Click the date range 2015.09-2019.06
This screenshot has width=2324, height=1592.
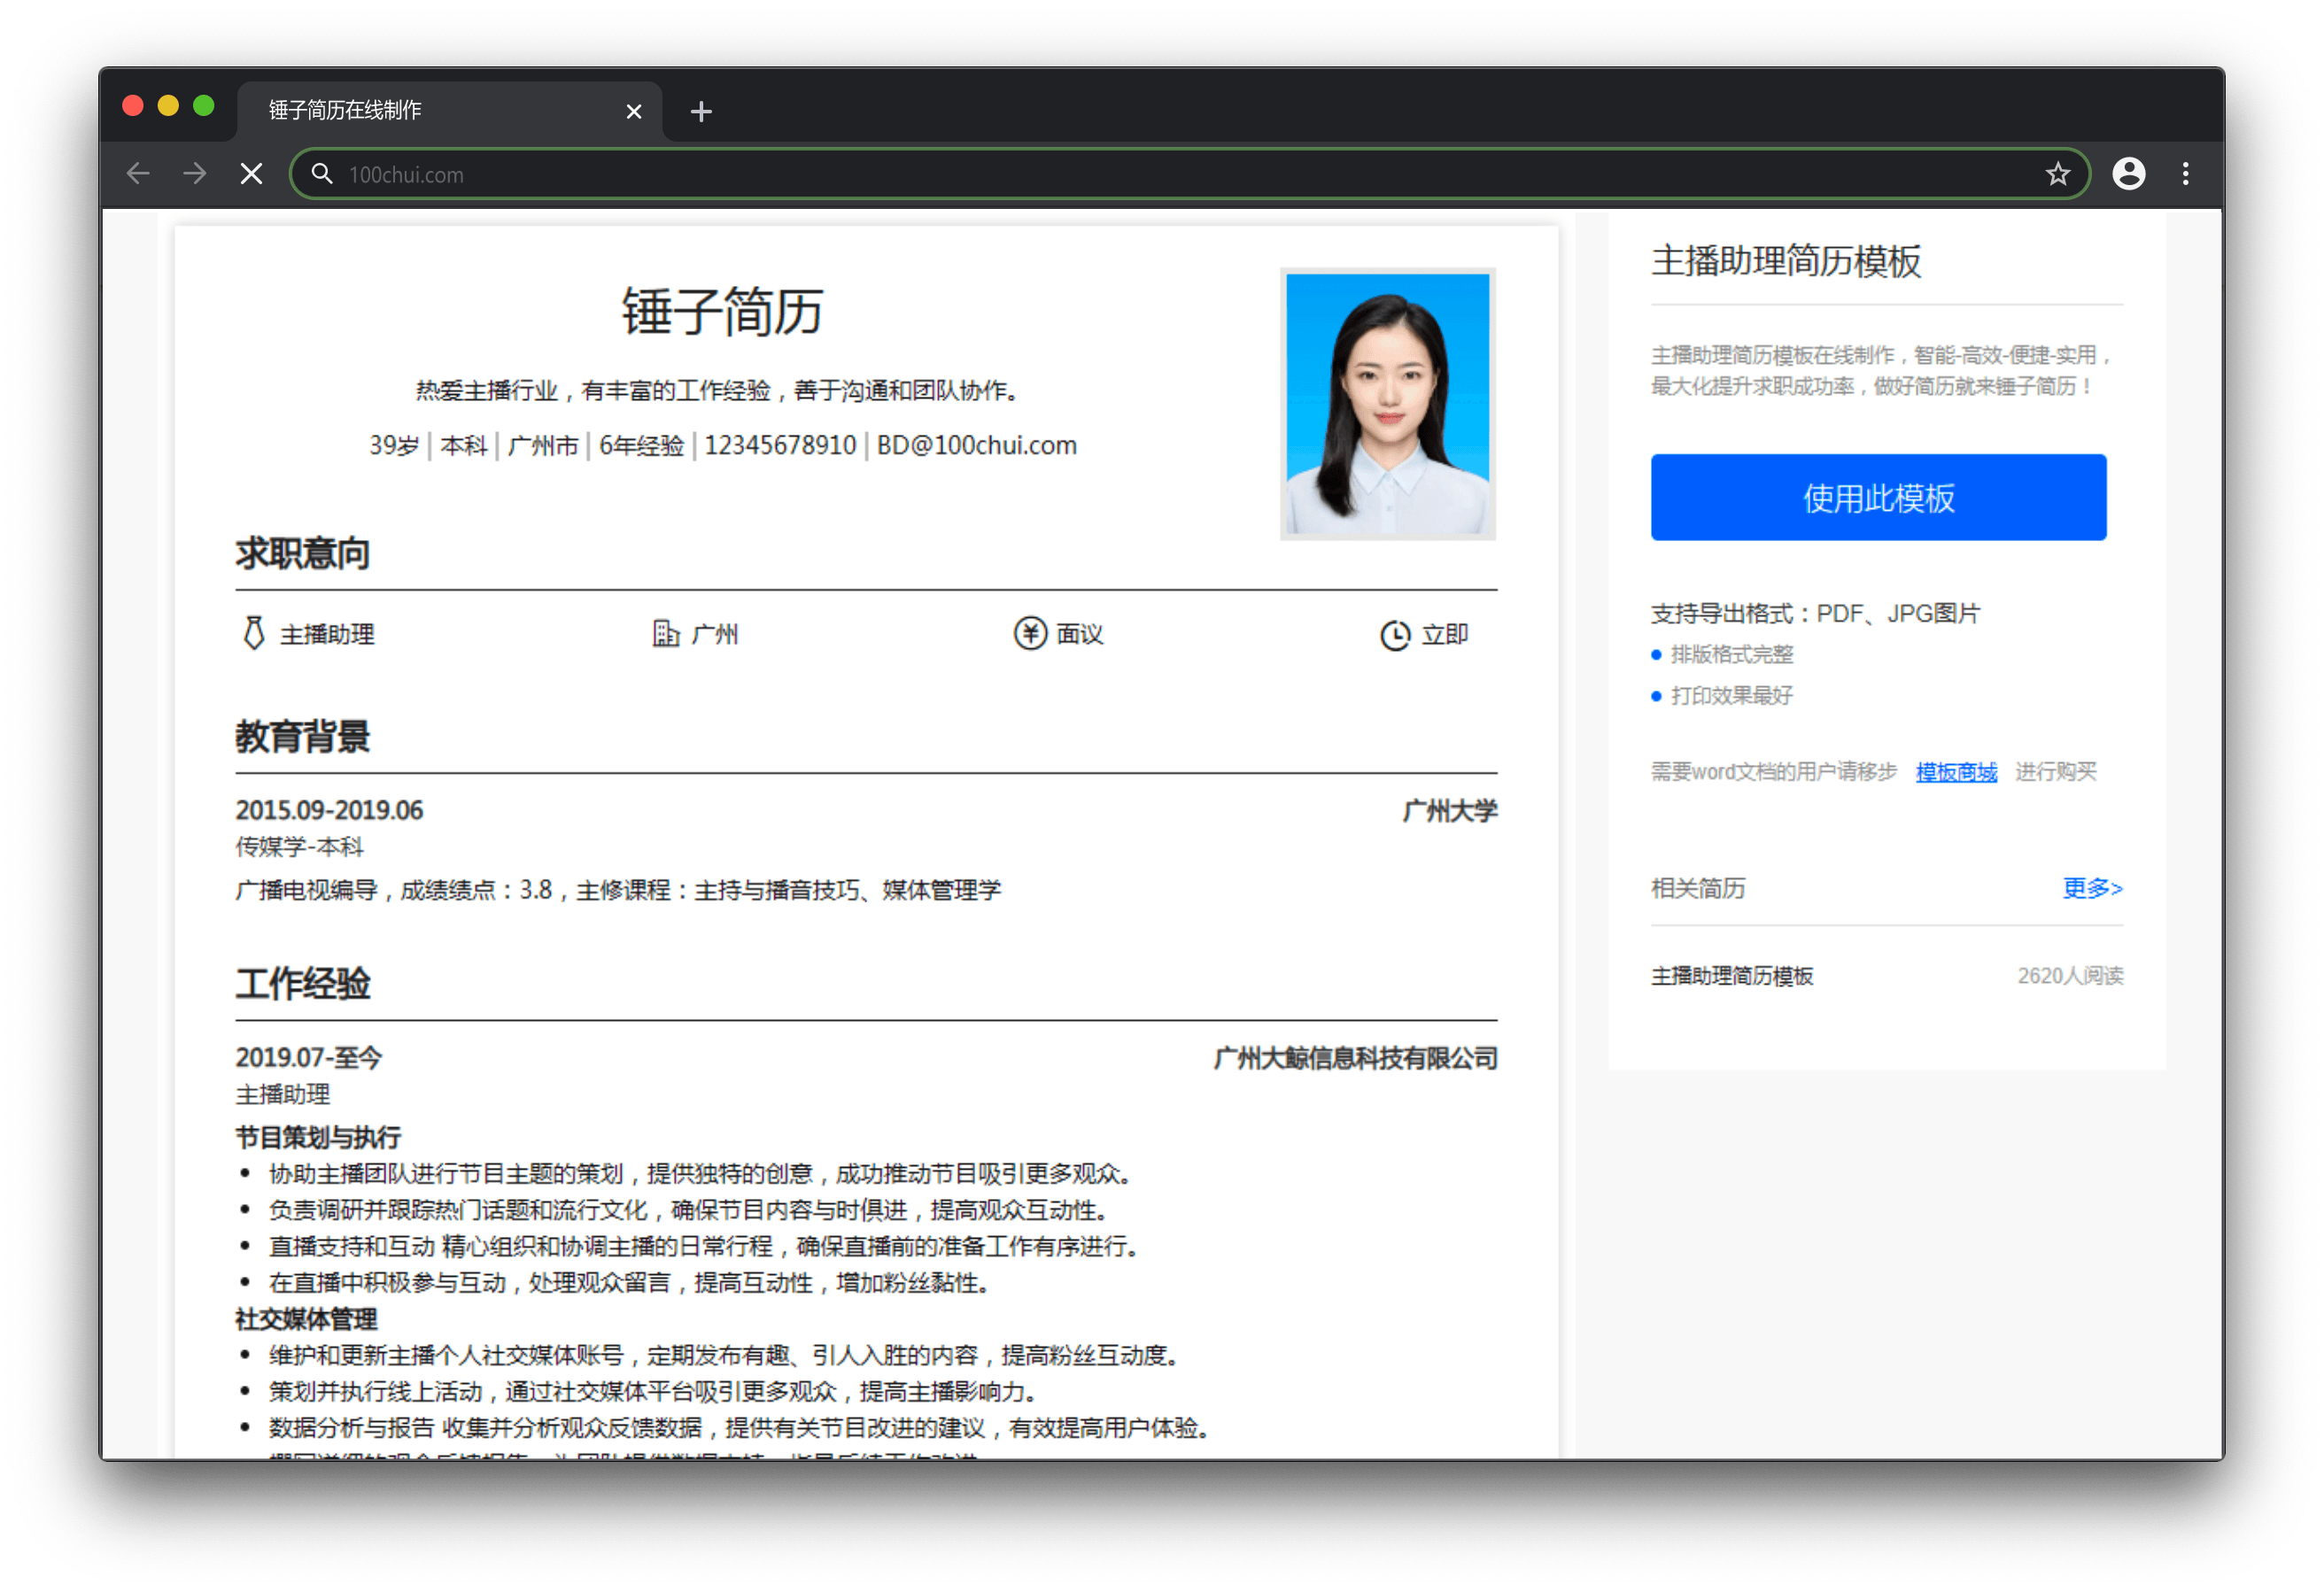(329, 810)
